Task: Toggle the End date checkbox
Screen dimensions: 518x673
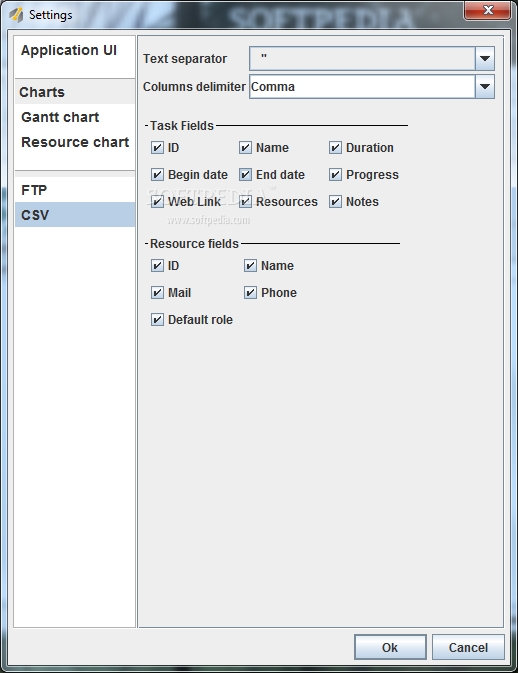Action: click(245, 175)
